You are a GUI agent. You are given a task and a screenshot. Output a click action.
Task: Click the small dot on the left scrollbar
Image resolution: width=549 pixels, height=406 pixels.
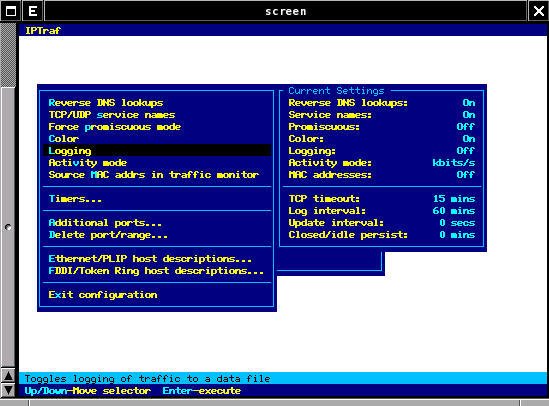point(8,228)
